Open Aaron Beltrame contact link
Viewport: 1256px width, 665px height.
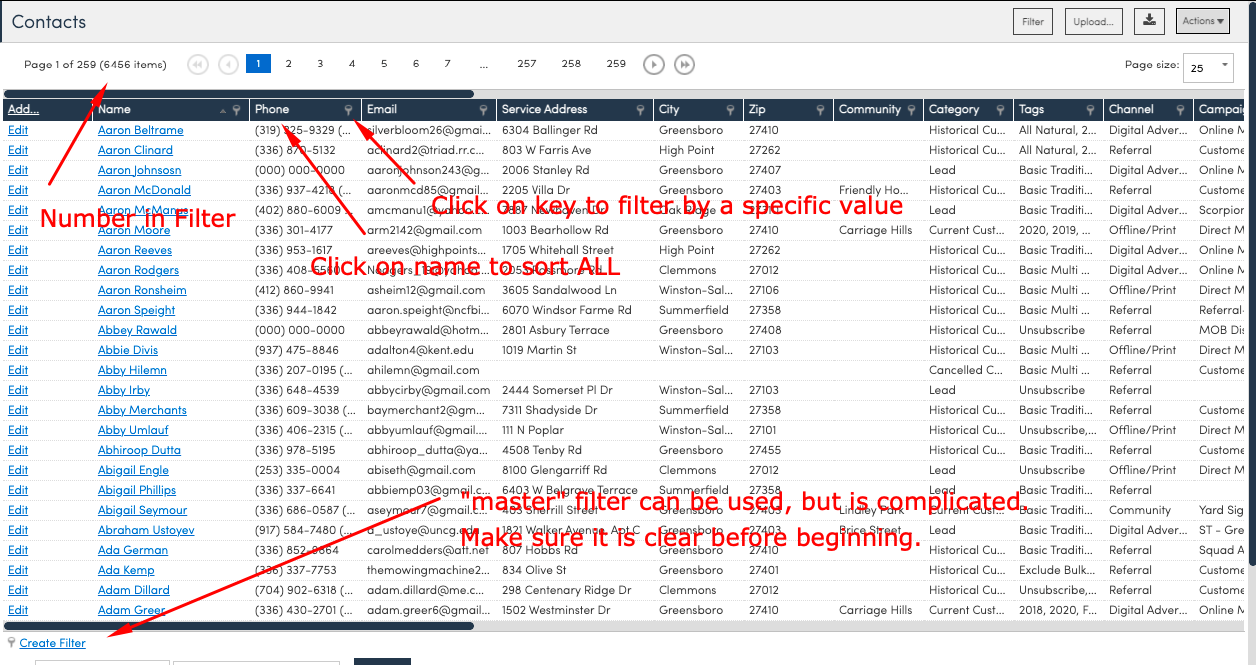140,130
